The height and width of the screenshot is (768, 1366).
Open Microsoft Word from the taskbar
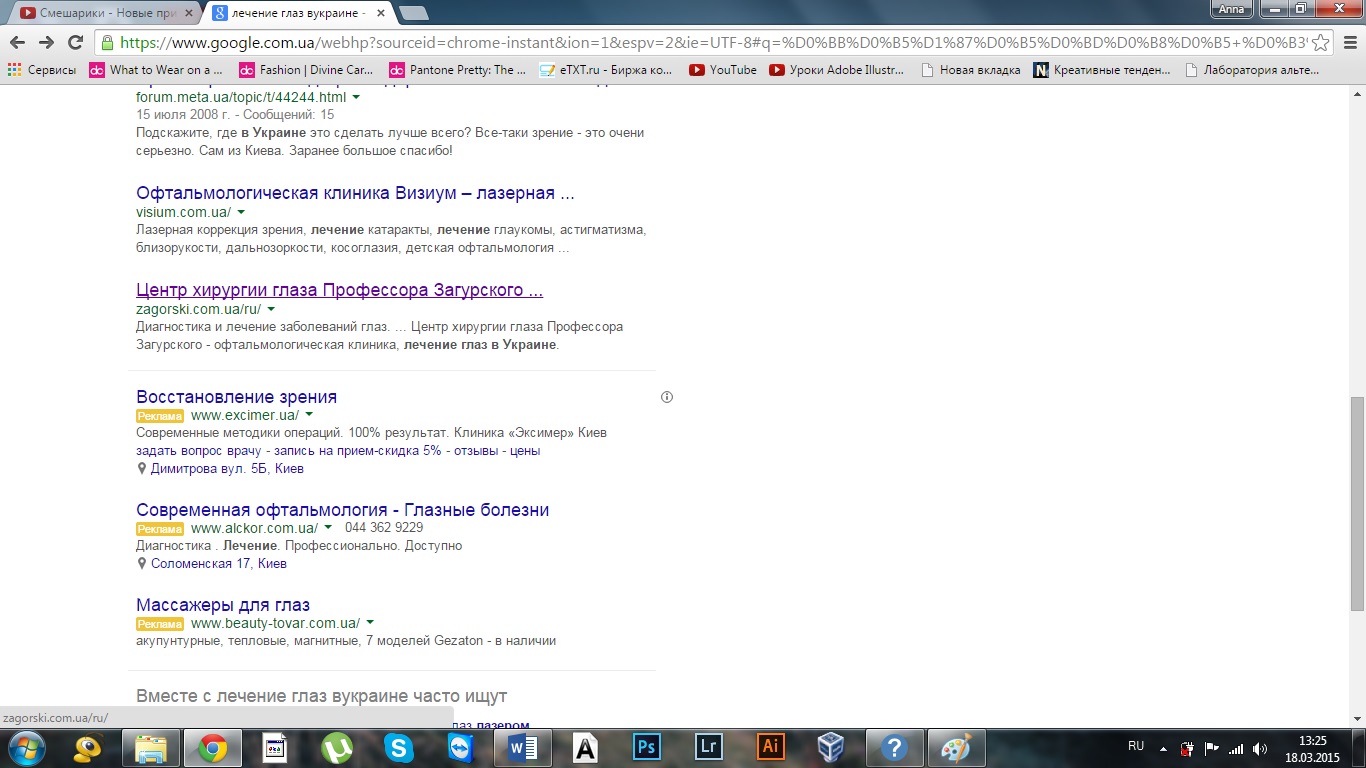523,748
